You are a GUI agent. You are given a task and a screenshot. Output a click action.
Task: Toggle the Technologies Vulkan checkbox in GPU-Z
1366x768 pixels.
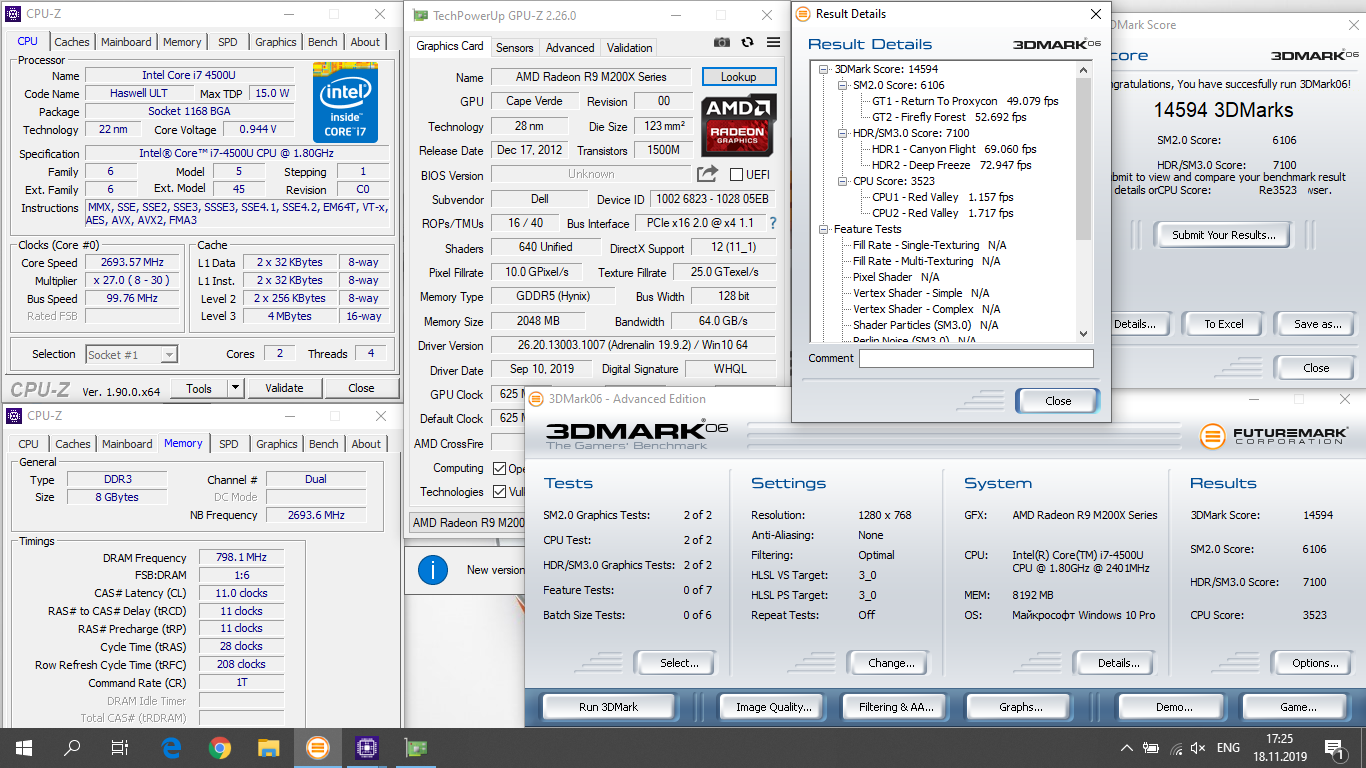pyautogui.click(x=500, y=492)
